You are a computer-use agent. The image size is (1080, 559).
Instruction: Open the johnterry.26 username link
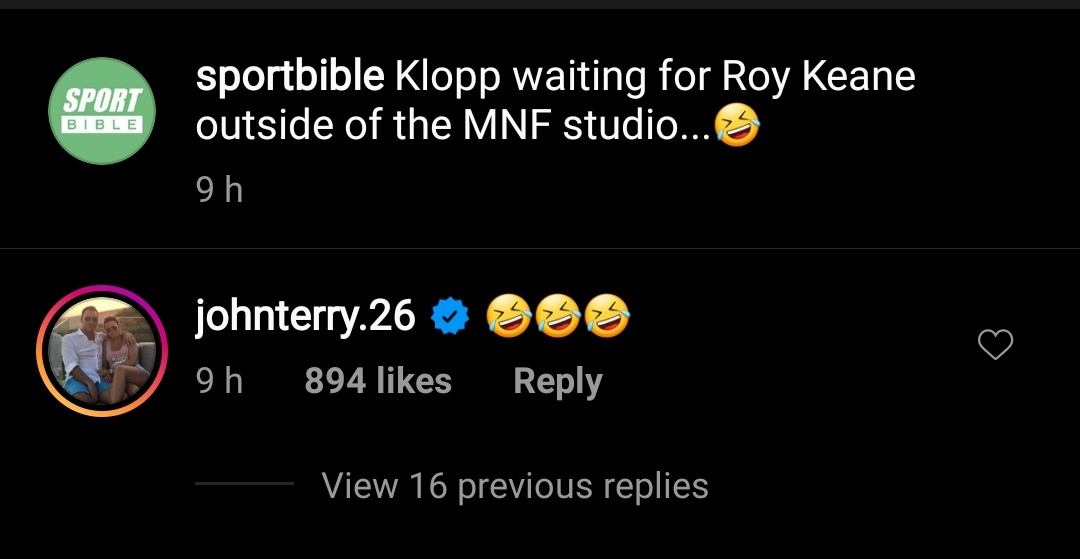305,317
